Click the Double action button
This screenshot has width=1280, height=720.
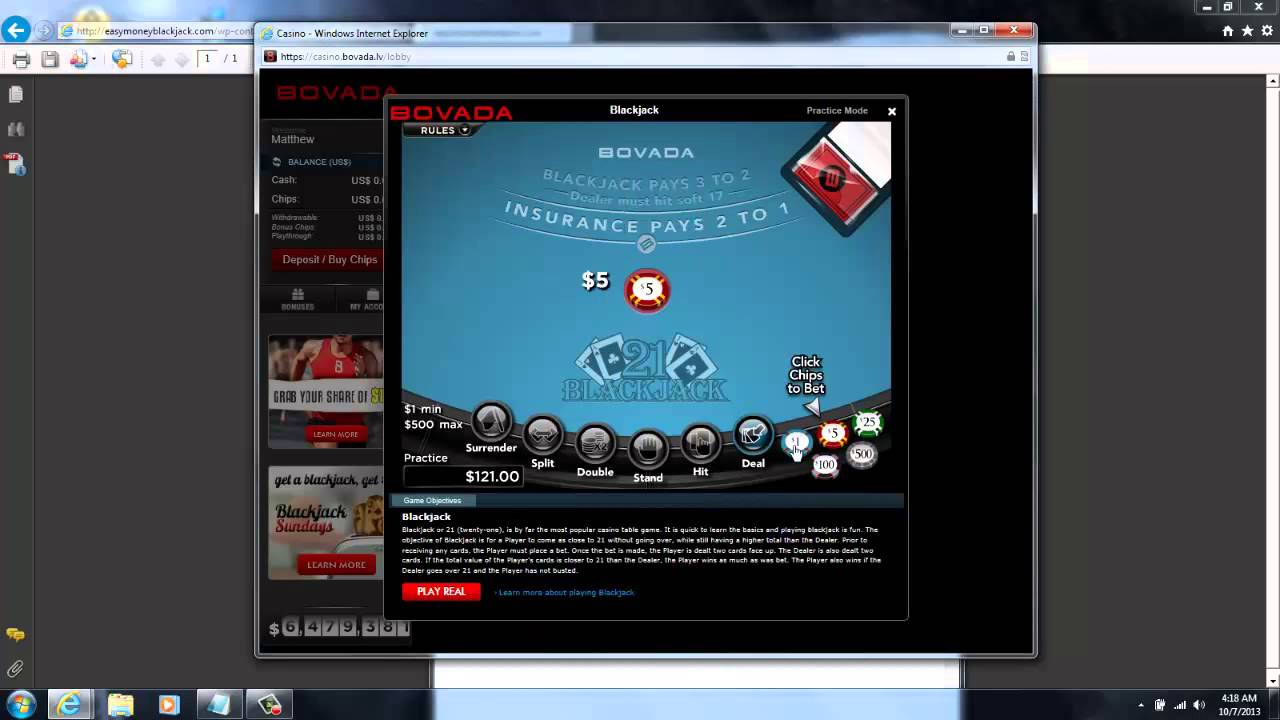click(x=595, y=444)
